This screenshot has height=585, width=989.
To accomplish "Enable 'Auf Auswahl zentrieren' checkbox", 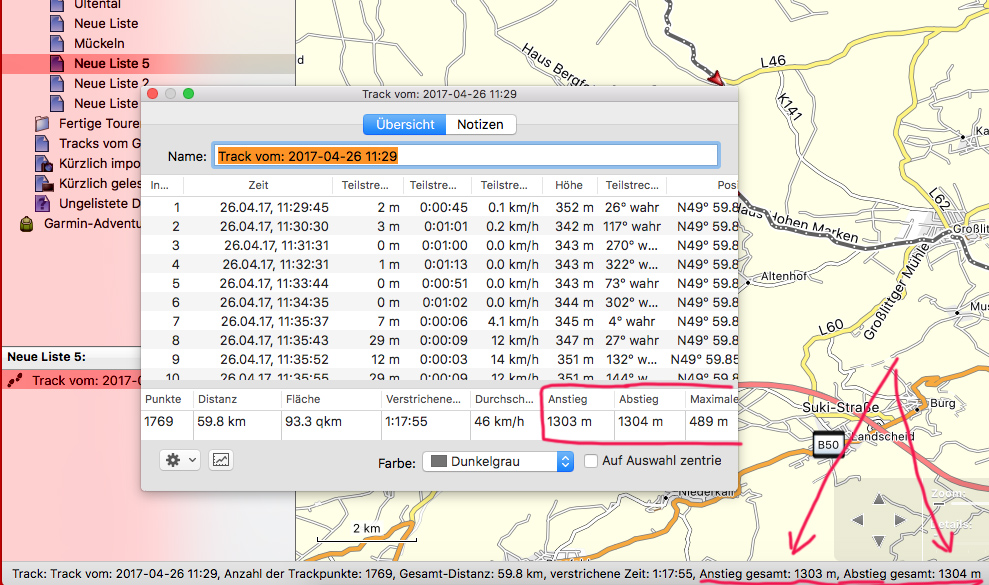I will click(x=592, y=461).
